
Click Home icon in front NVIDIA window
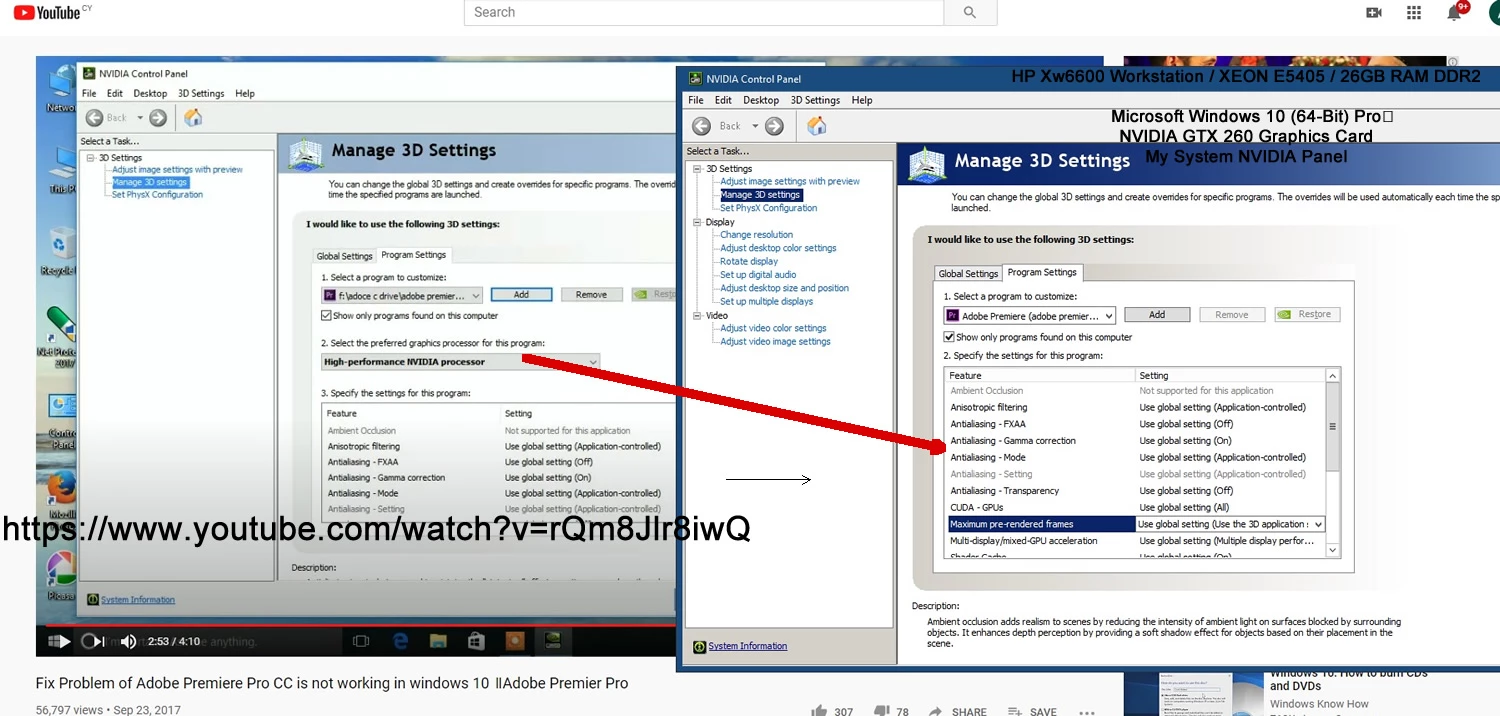click(817, 126)
